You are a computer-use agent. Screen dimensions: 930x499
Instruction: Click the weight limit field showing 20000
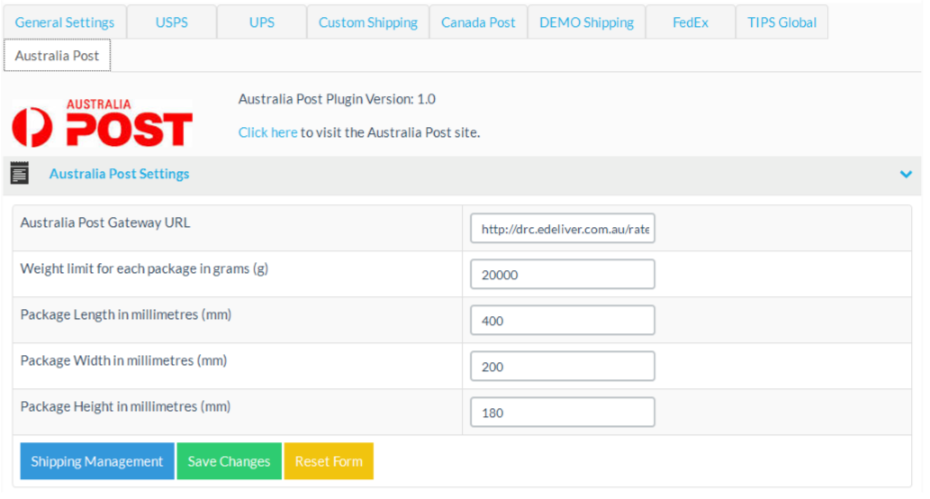[x=562, y=275]
